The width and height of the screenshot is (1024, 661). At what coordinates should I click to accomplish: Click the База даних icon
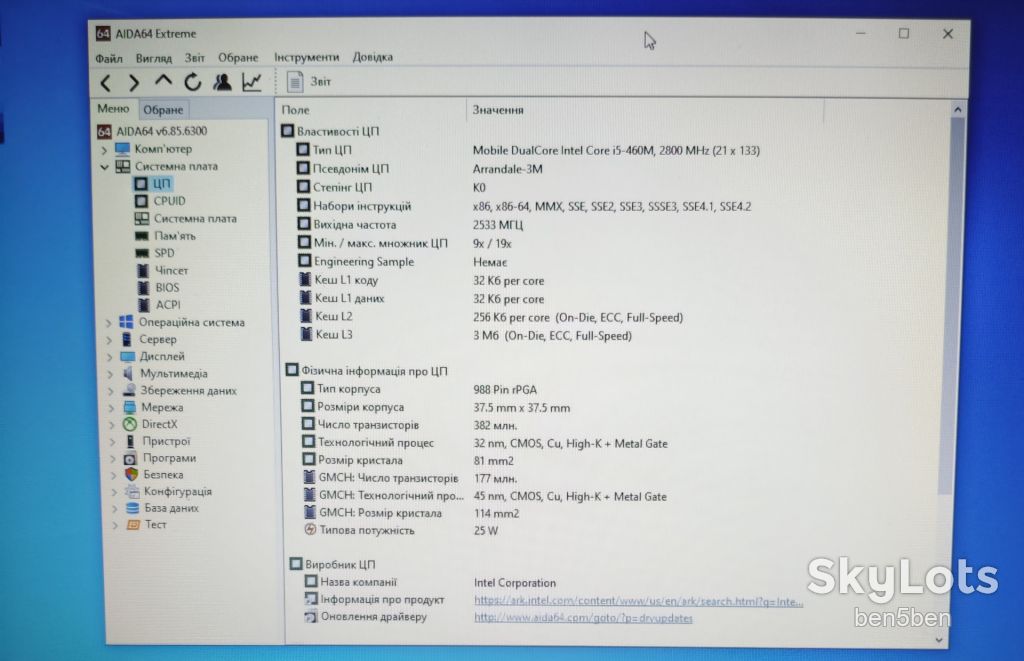(x=133, y=508)
